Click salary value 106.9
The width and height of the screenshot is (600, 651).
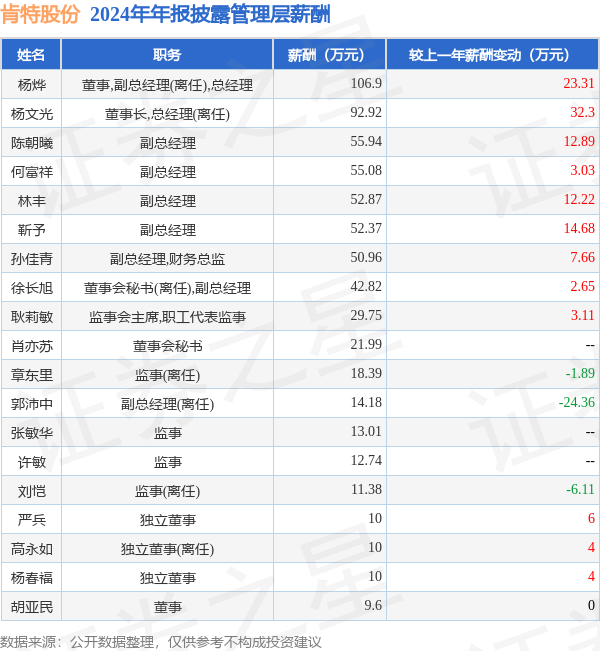[366, 83]
